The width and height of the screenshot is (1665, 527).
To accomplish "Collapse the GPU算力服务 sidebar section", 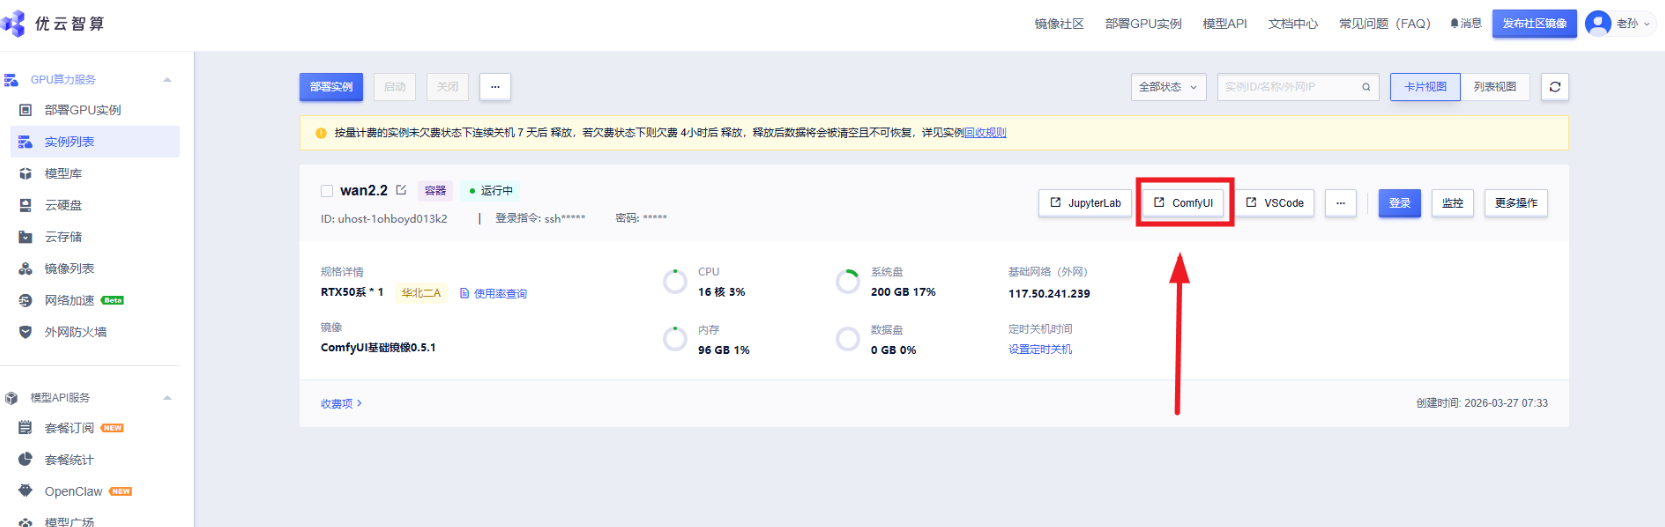I will tap(167, 80).
